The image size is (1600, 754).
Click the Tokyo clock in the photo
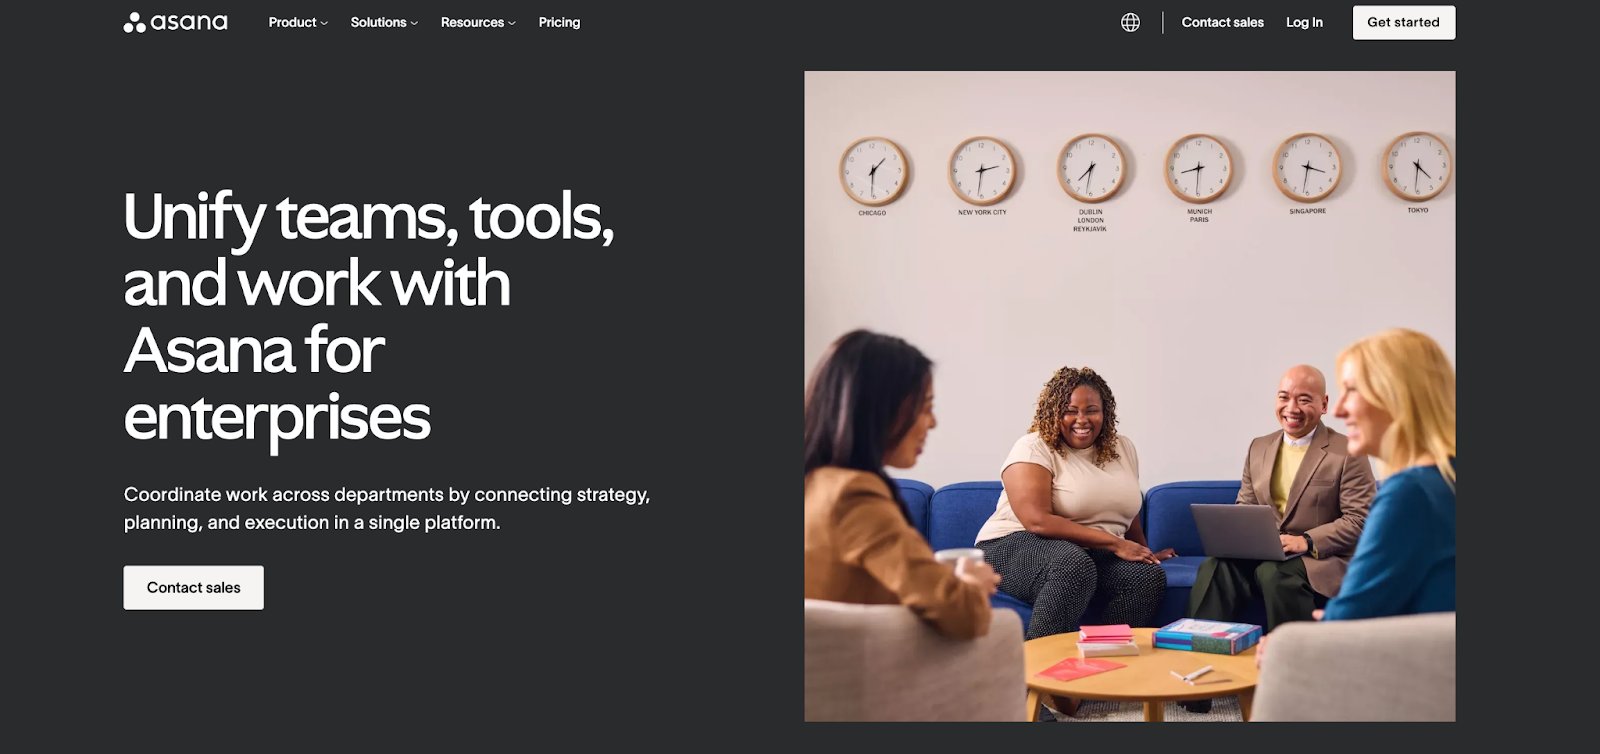pyautogui.click(x=1418, y=166)
